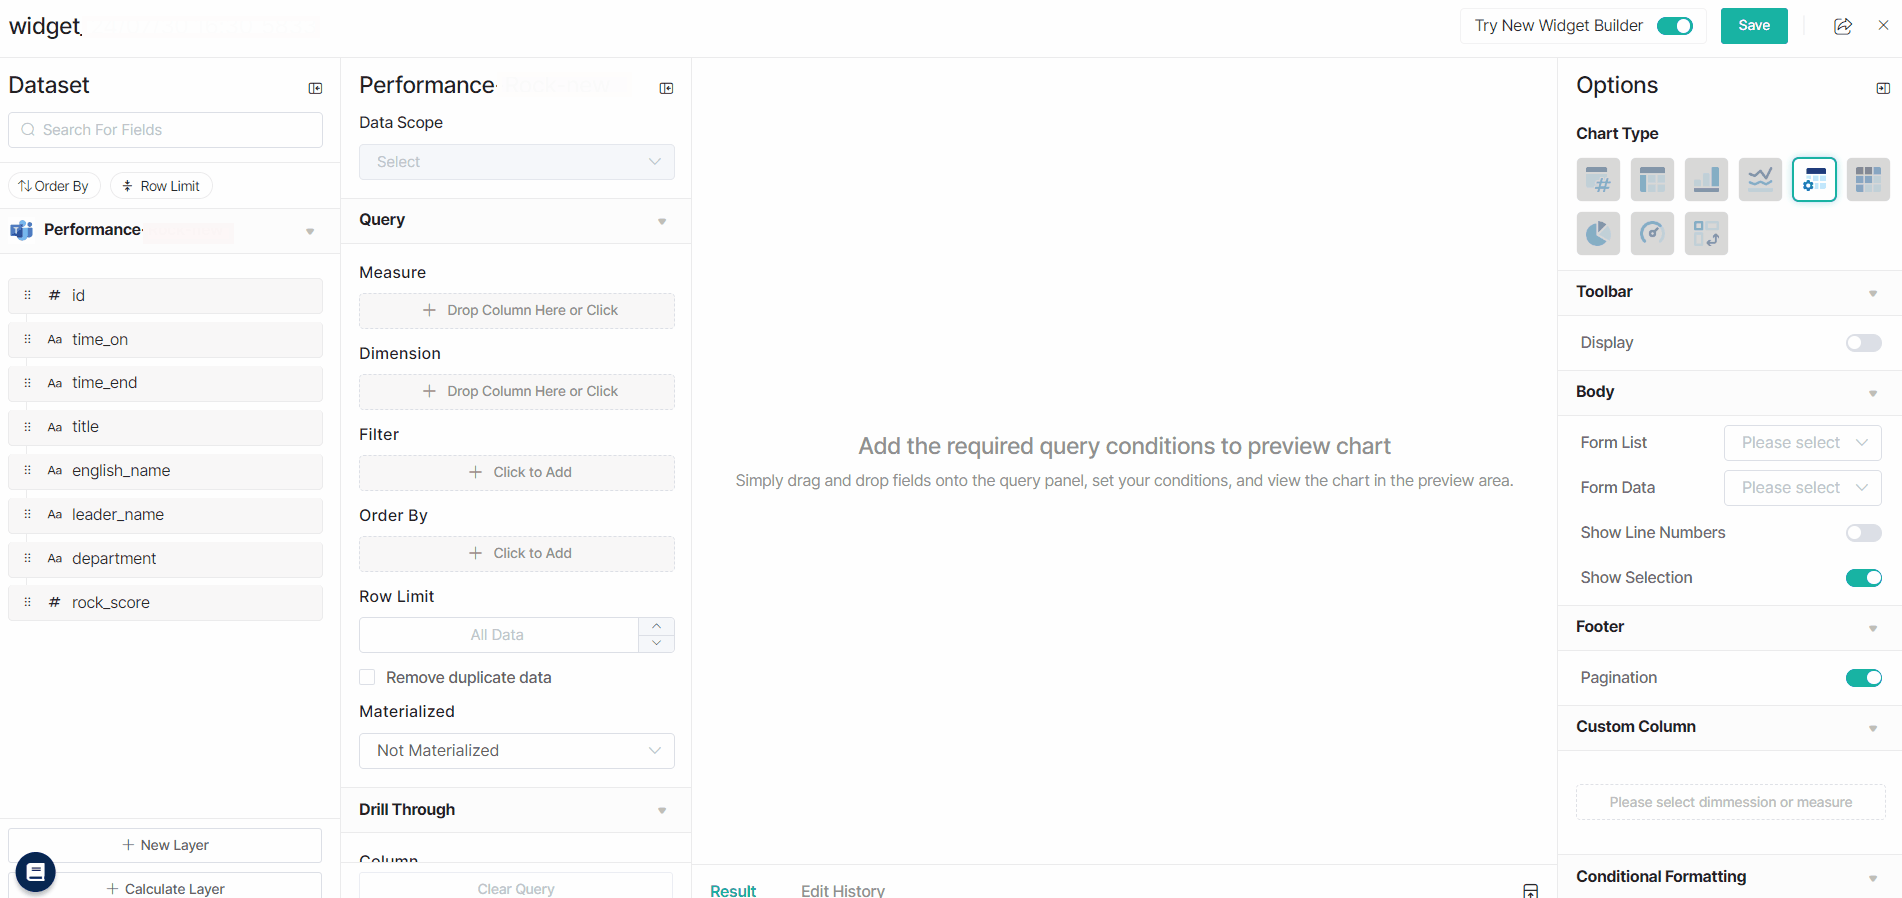Click the Search For Fields input

coord(166,130)
